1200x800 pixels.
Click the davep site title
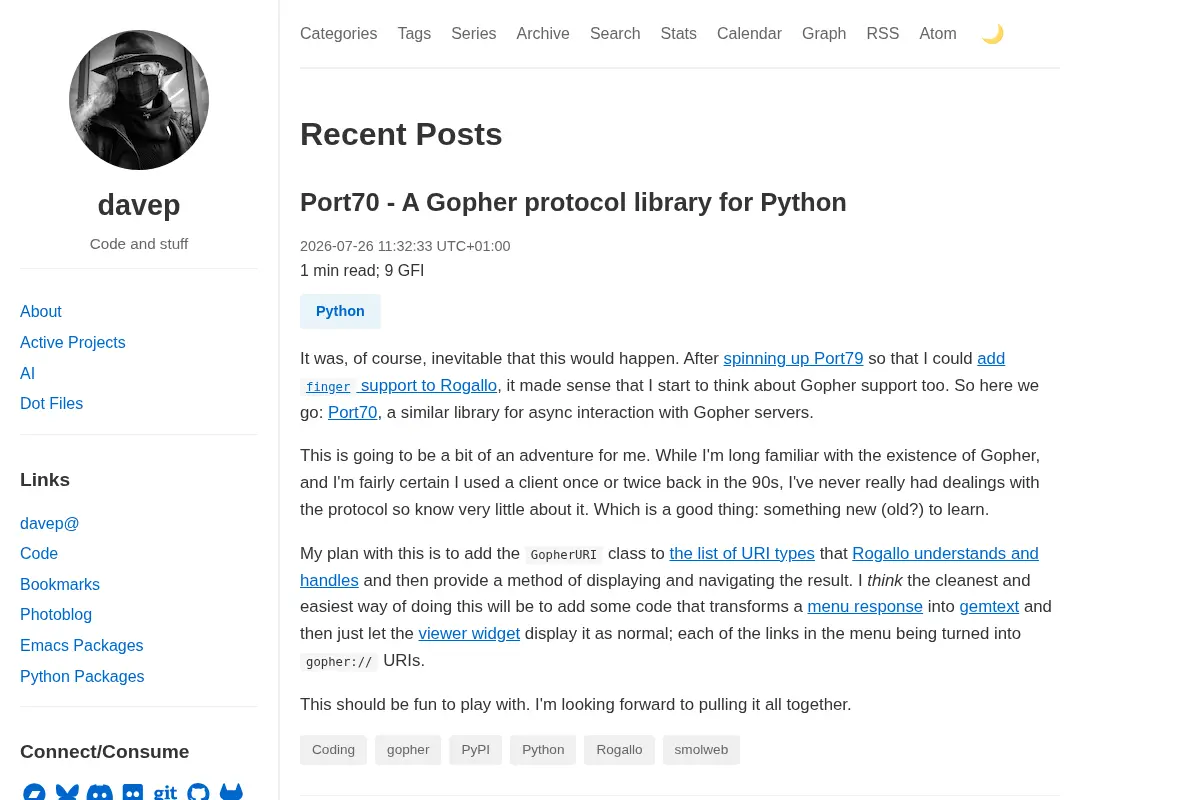pyautogui.click(x=139, y=205)
